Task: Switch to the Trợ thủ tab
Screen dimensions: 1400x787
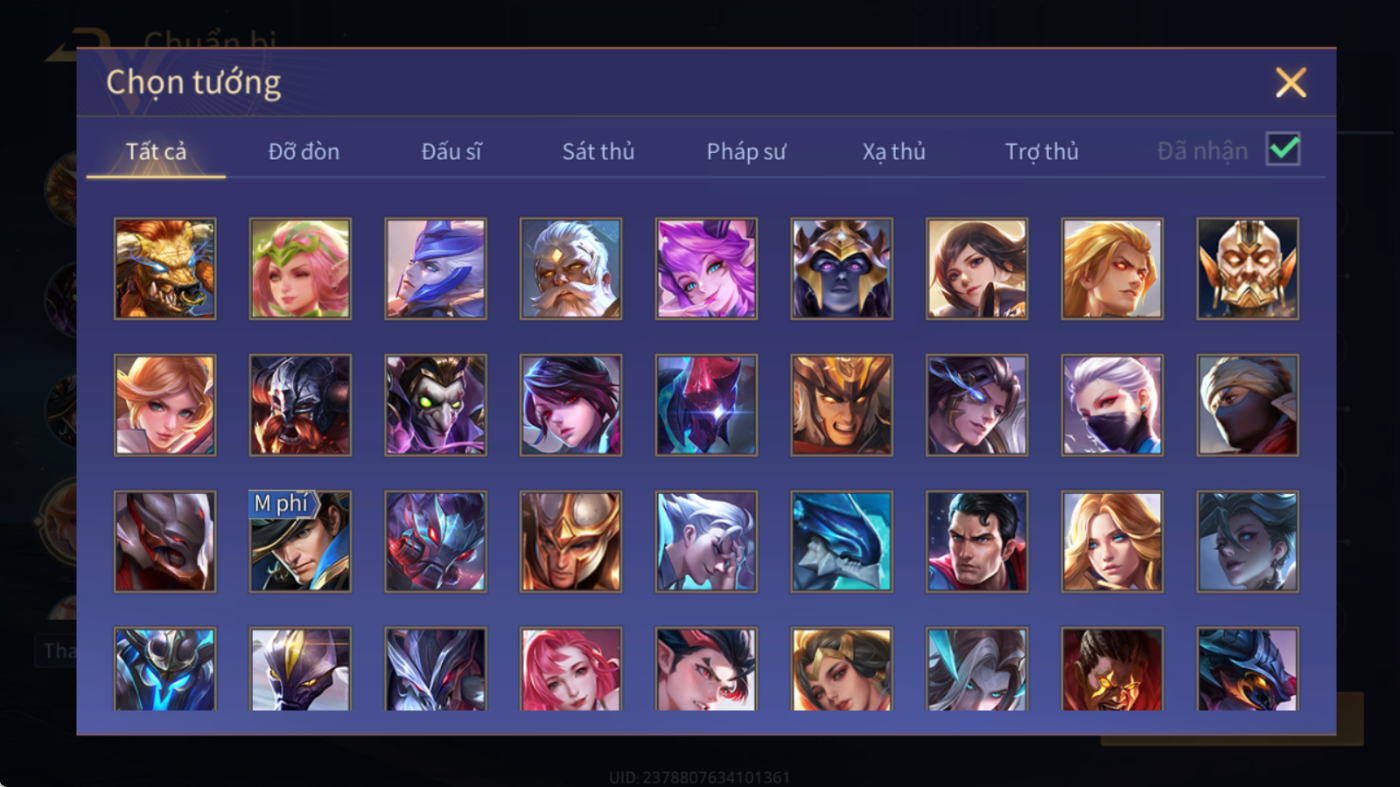Action: point(1042,152)
